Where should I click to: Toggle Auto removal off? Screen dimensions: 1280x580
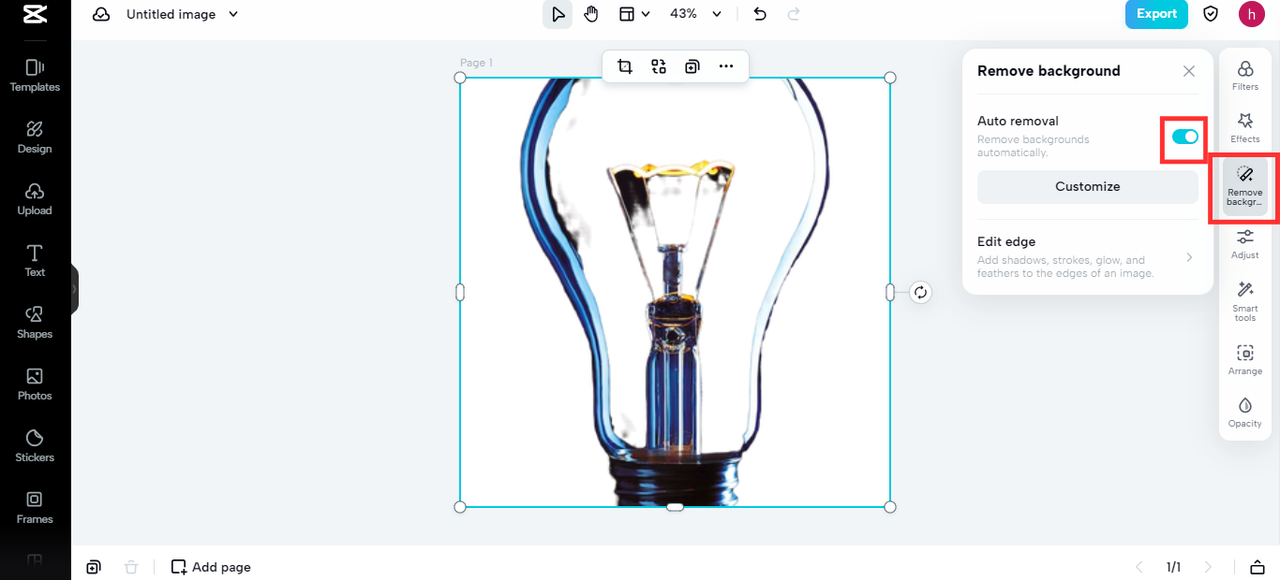click(1183, 137)
